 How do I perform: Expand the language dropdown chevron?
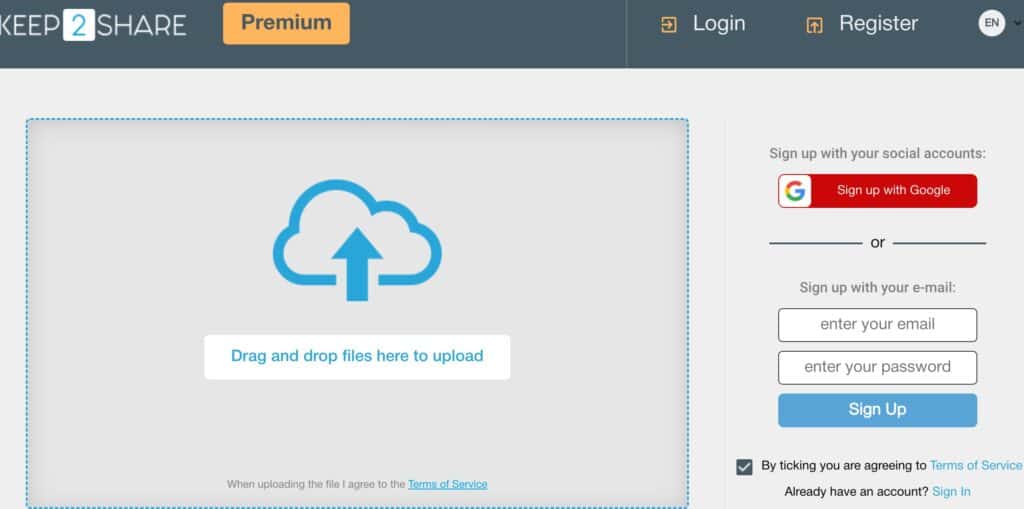click(x=1017, y=24)
